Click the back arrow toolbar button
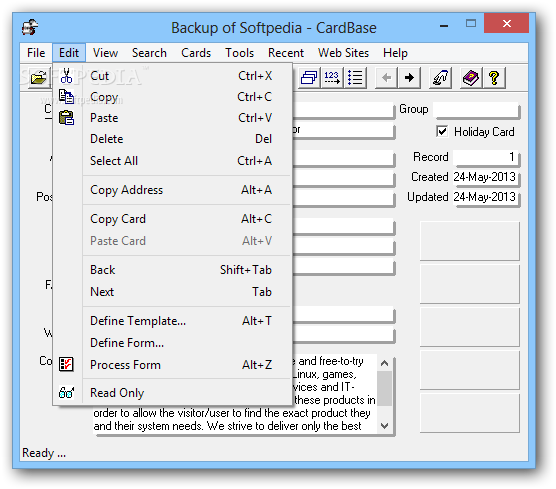 (x=387, y=78)
